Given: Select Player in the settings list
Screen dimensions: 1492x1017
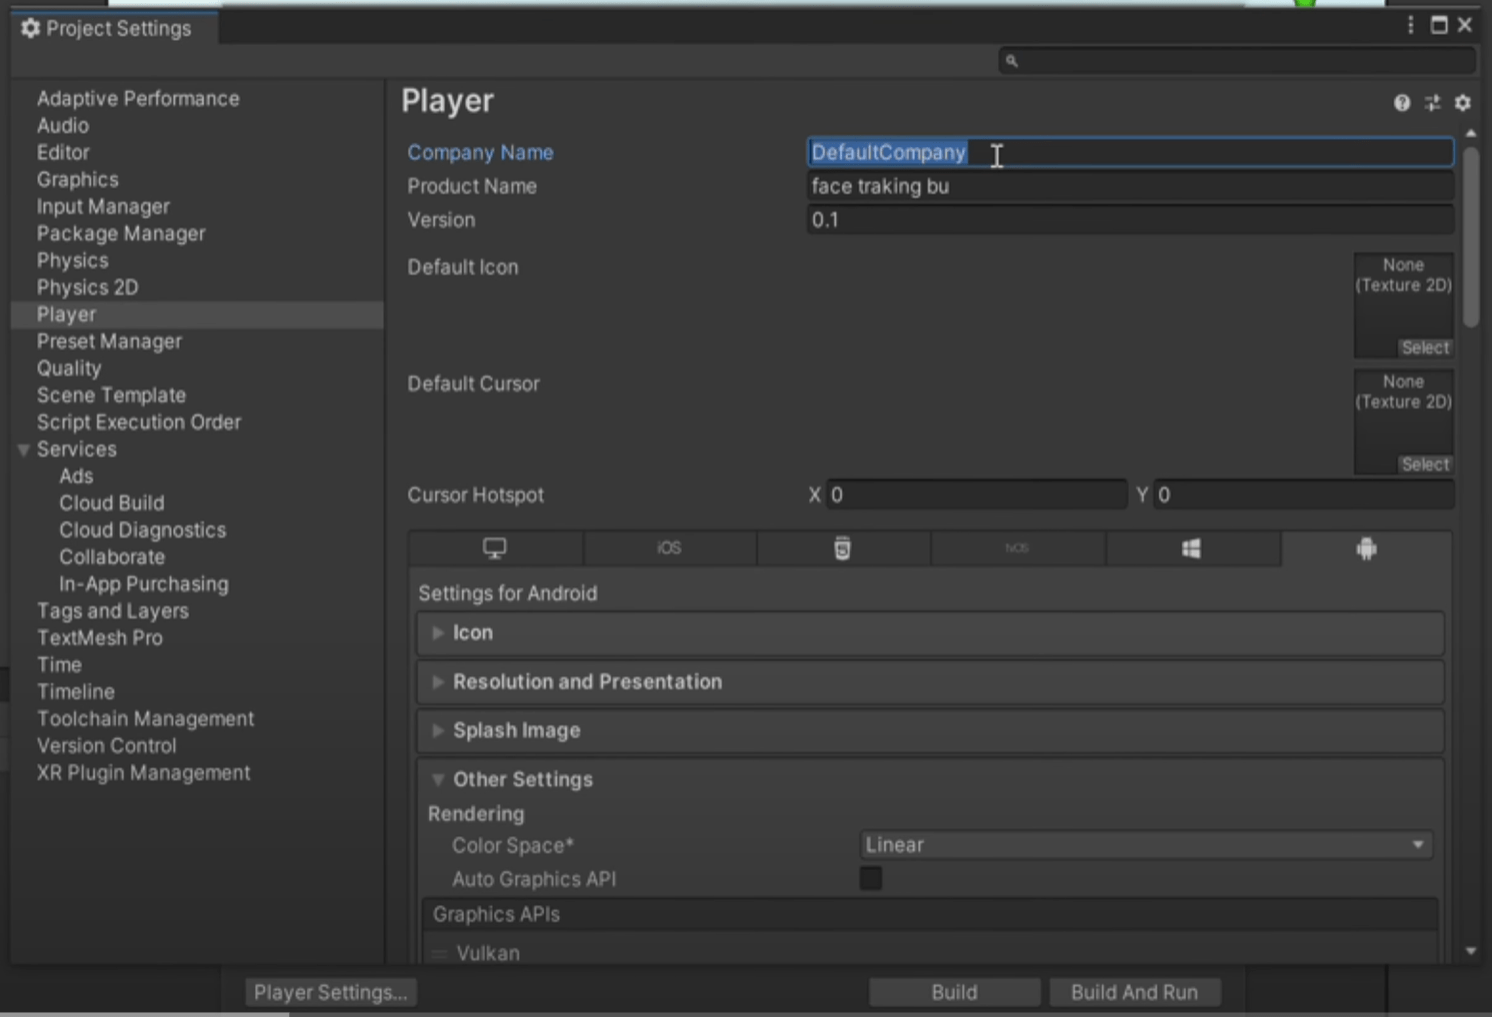Looking at the screenshot, I should 197,315.
